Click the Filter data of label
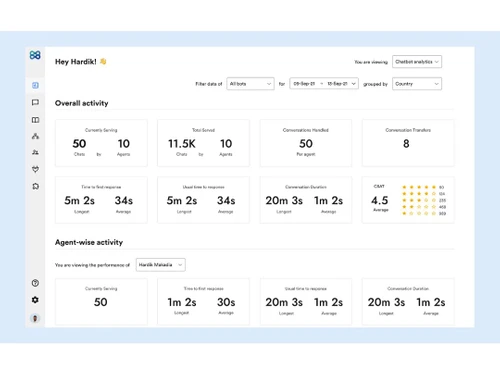500x375 pixels. coord(209,84)
